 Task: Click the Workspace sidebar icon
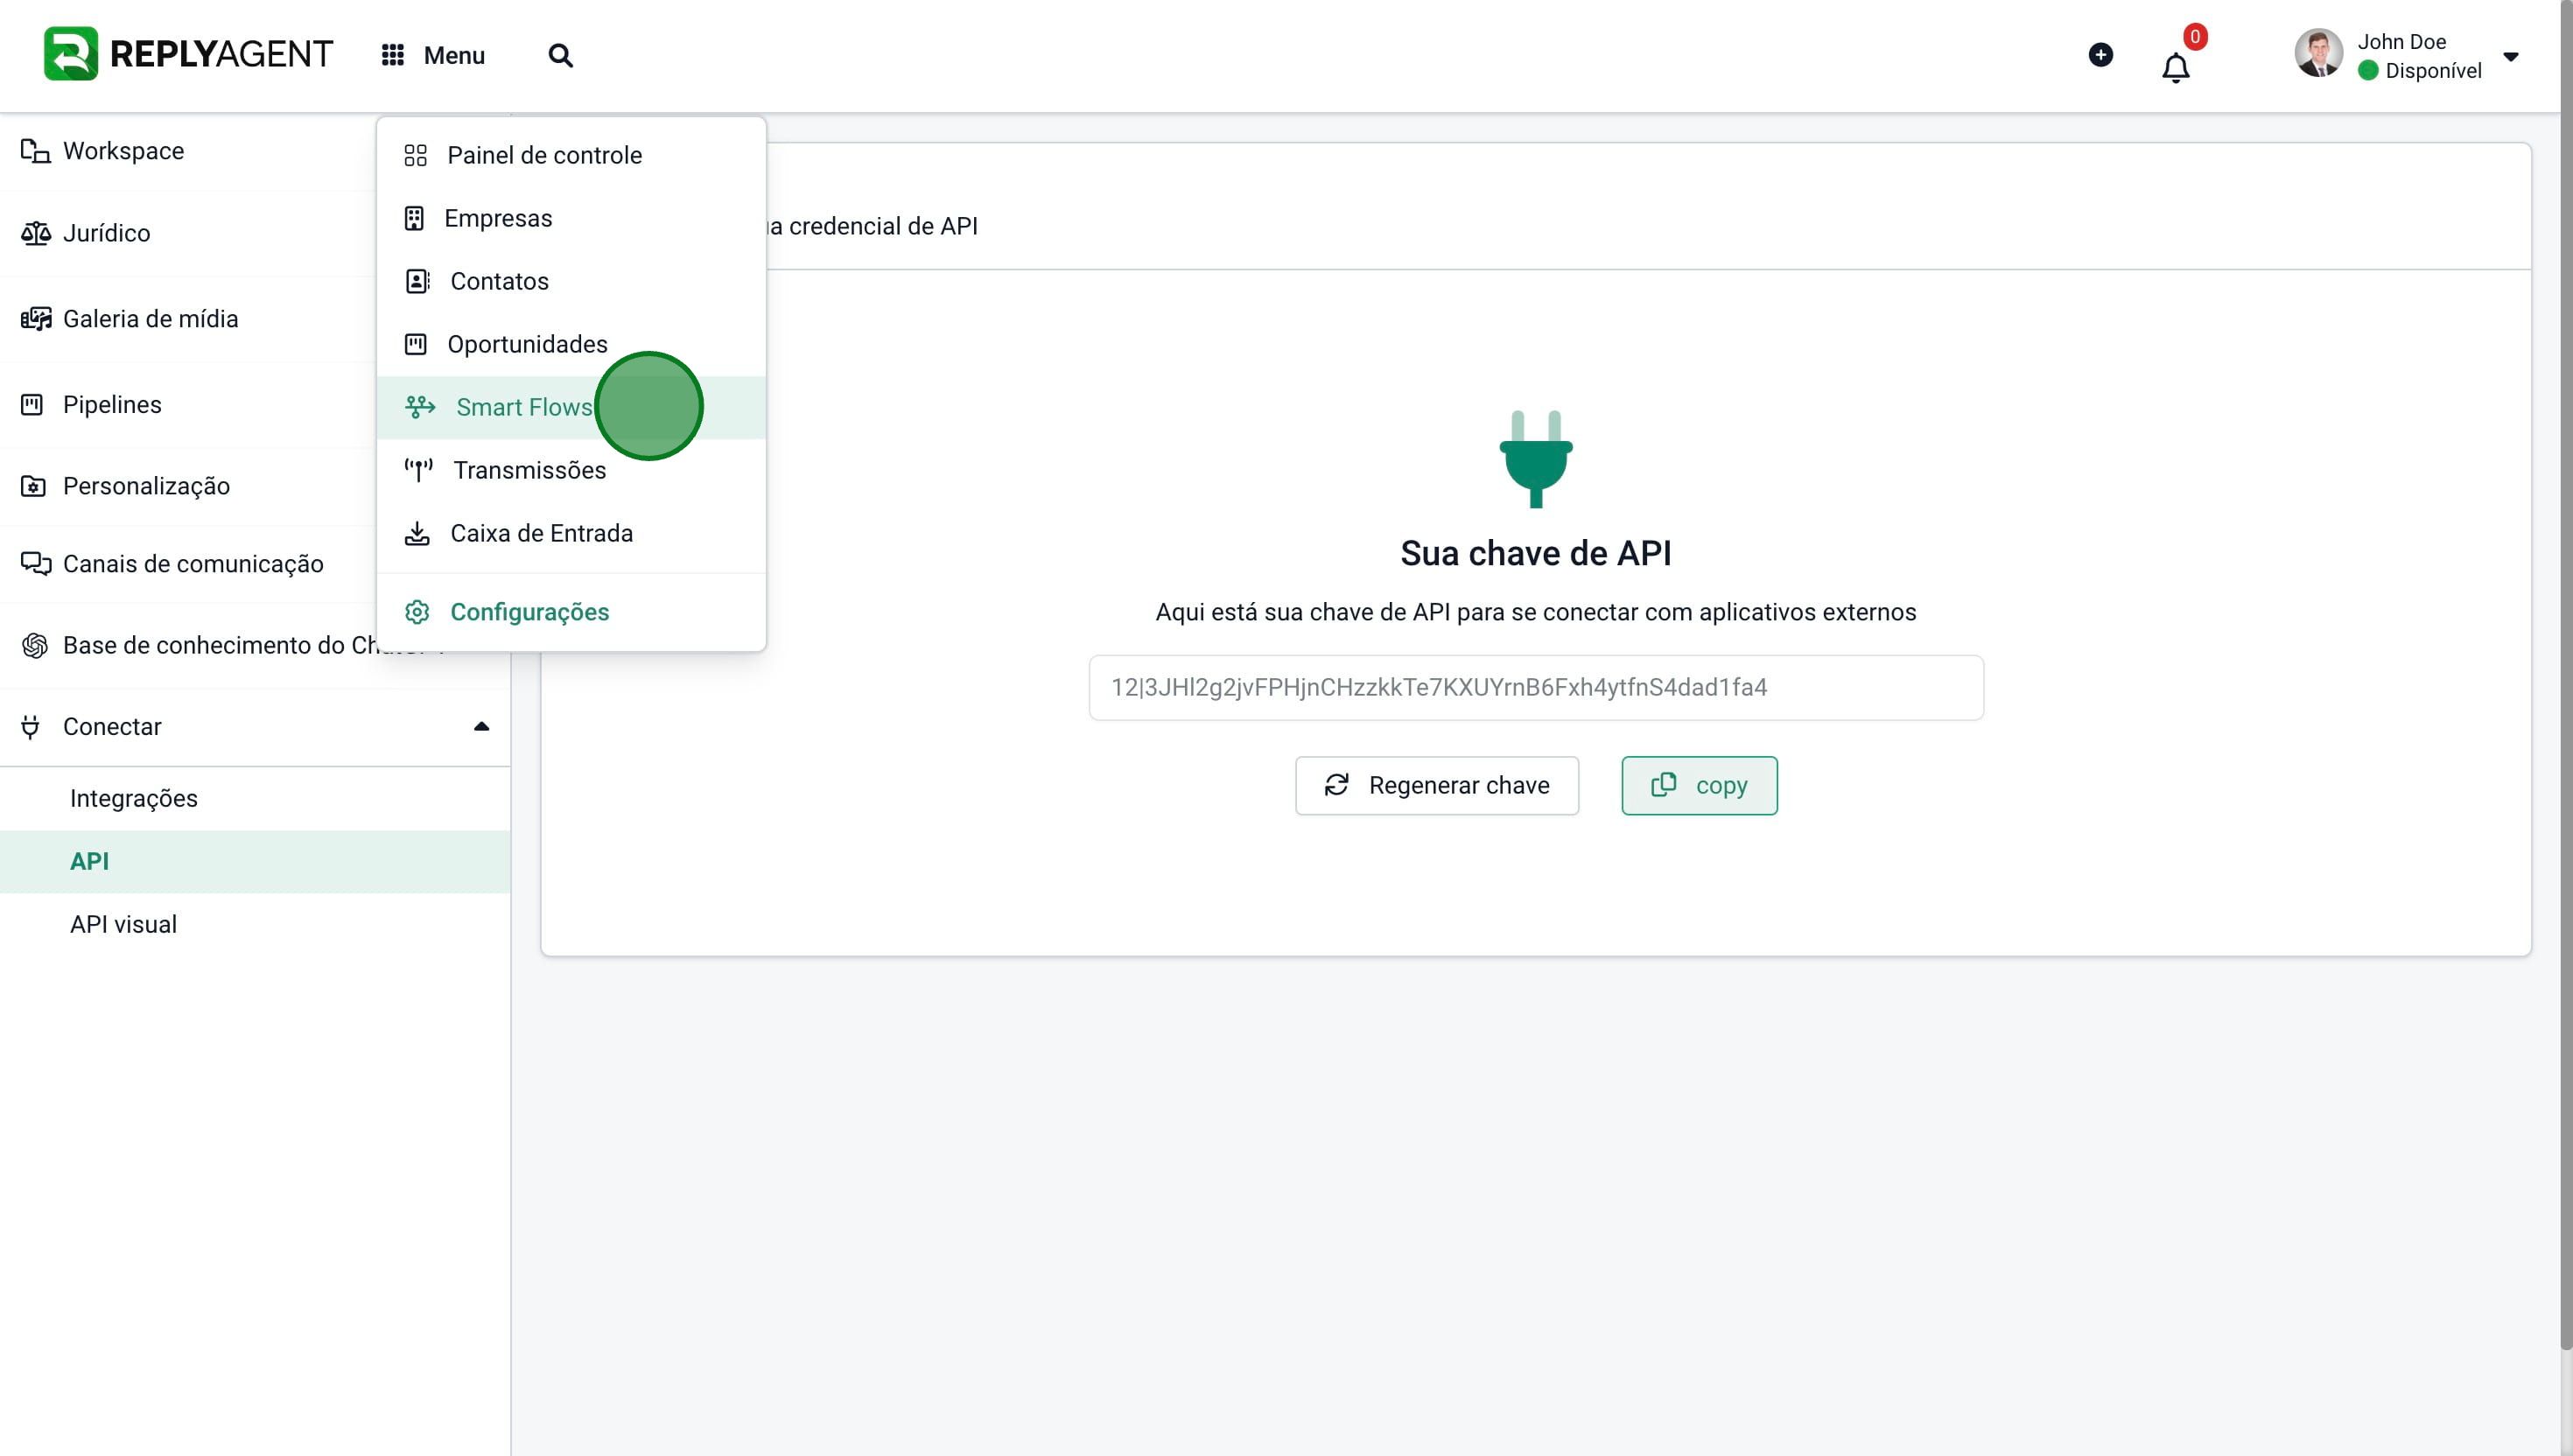coord(35,151)
